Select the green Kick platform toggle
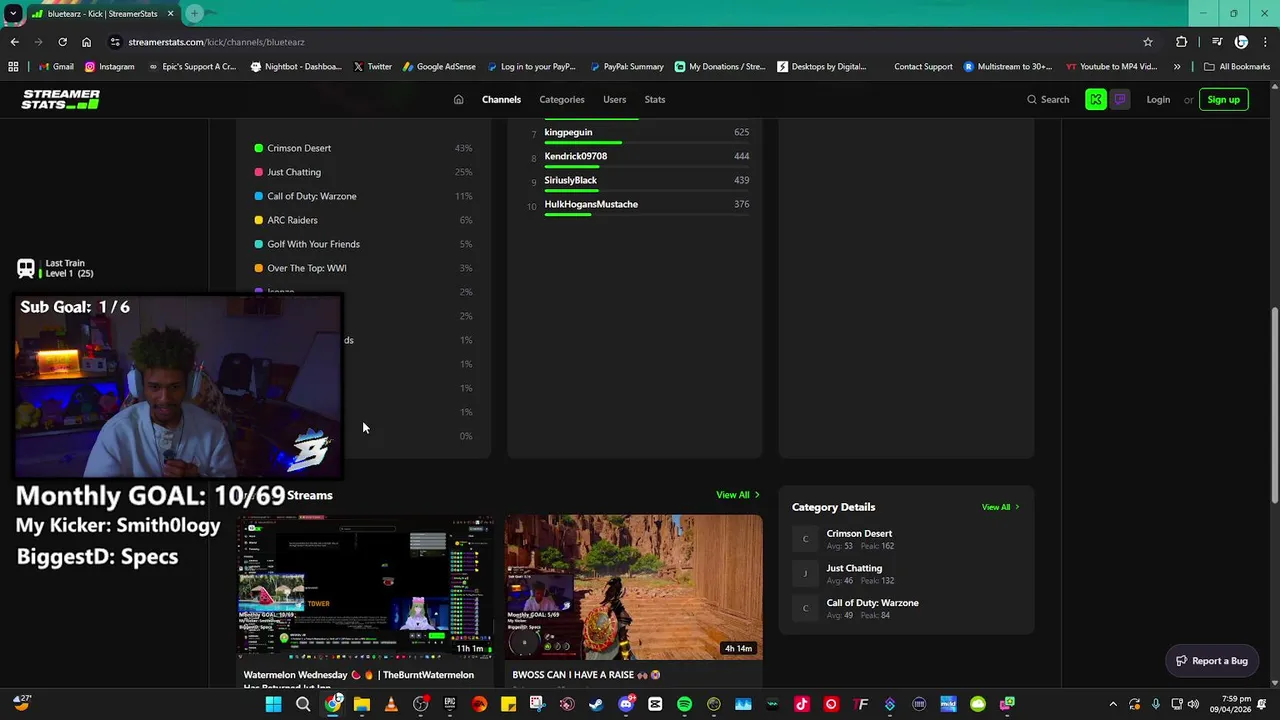Viewport: 1280px width, 720px height. [1096, 99]
